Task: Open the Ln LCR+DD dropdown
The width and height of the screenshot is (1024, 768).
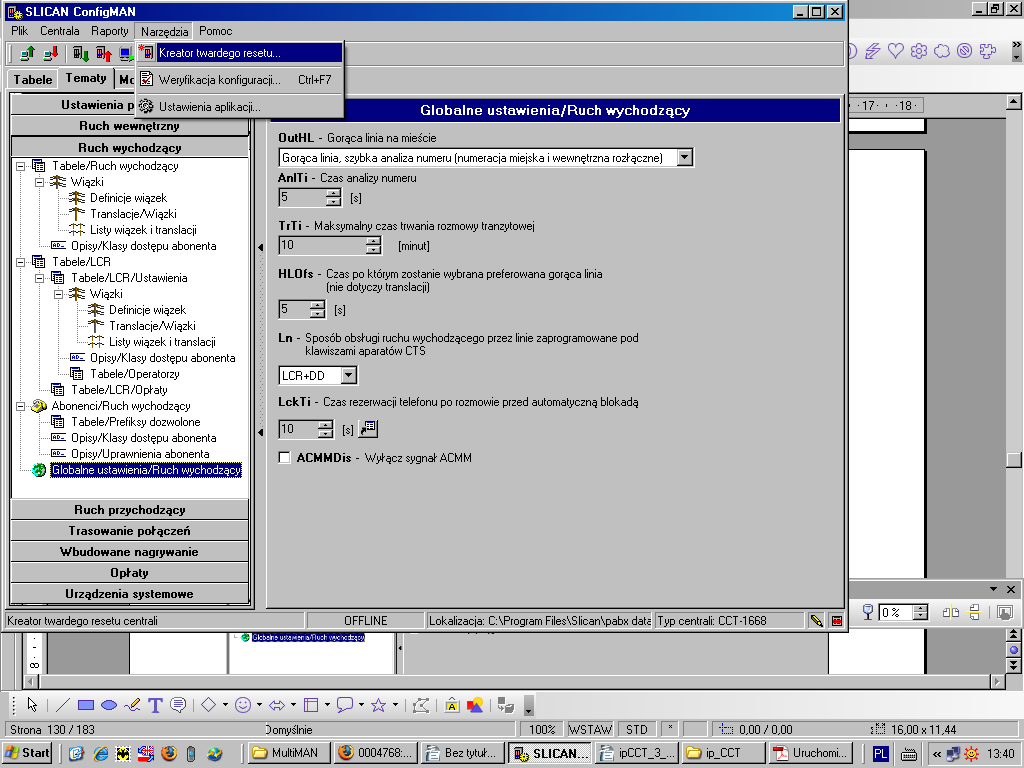Action: [x=349, y=376]
